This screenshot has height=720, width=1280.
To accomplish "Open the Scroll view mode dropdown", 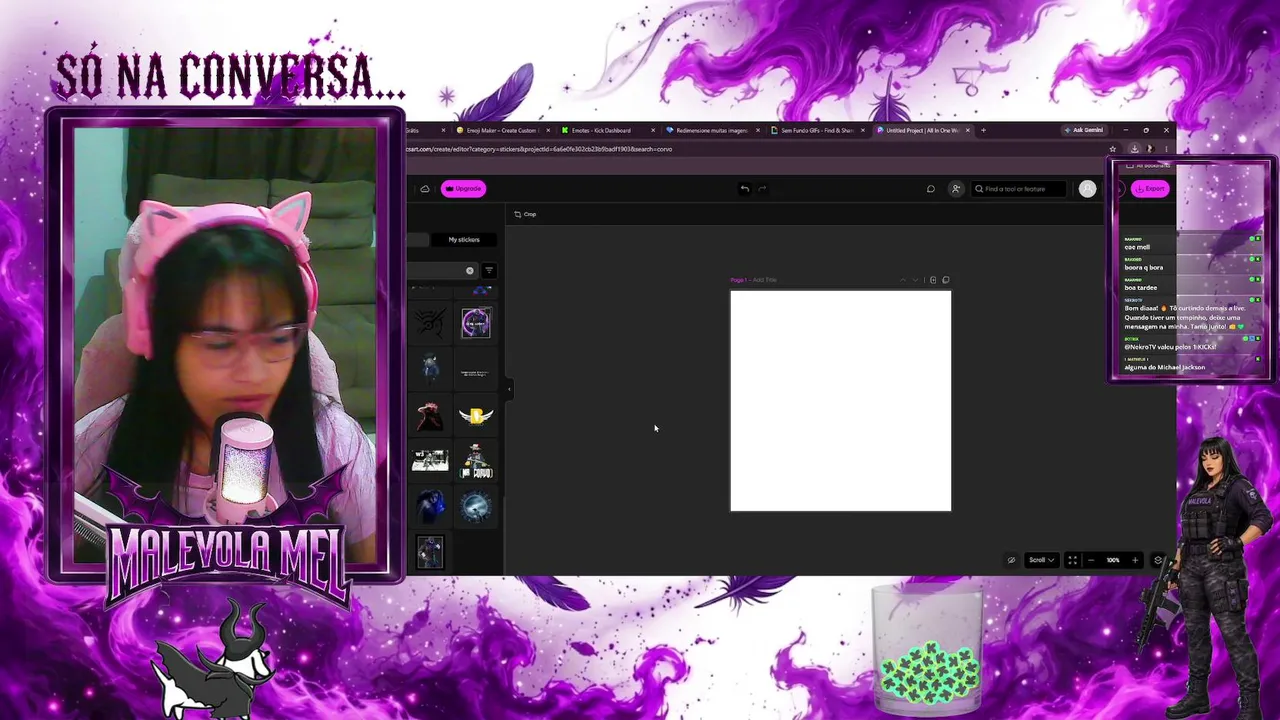I will [x=1042, y=560].
